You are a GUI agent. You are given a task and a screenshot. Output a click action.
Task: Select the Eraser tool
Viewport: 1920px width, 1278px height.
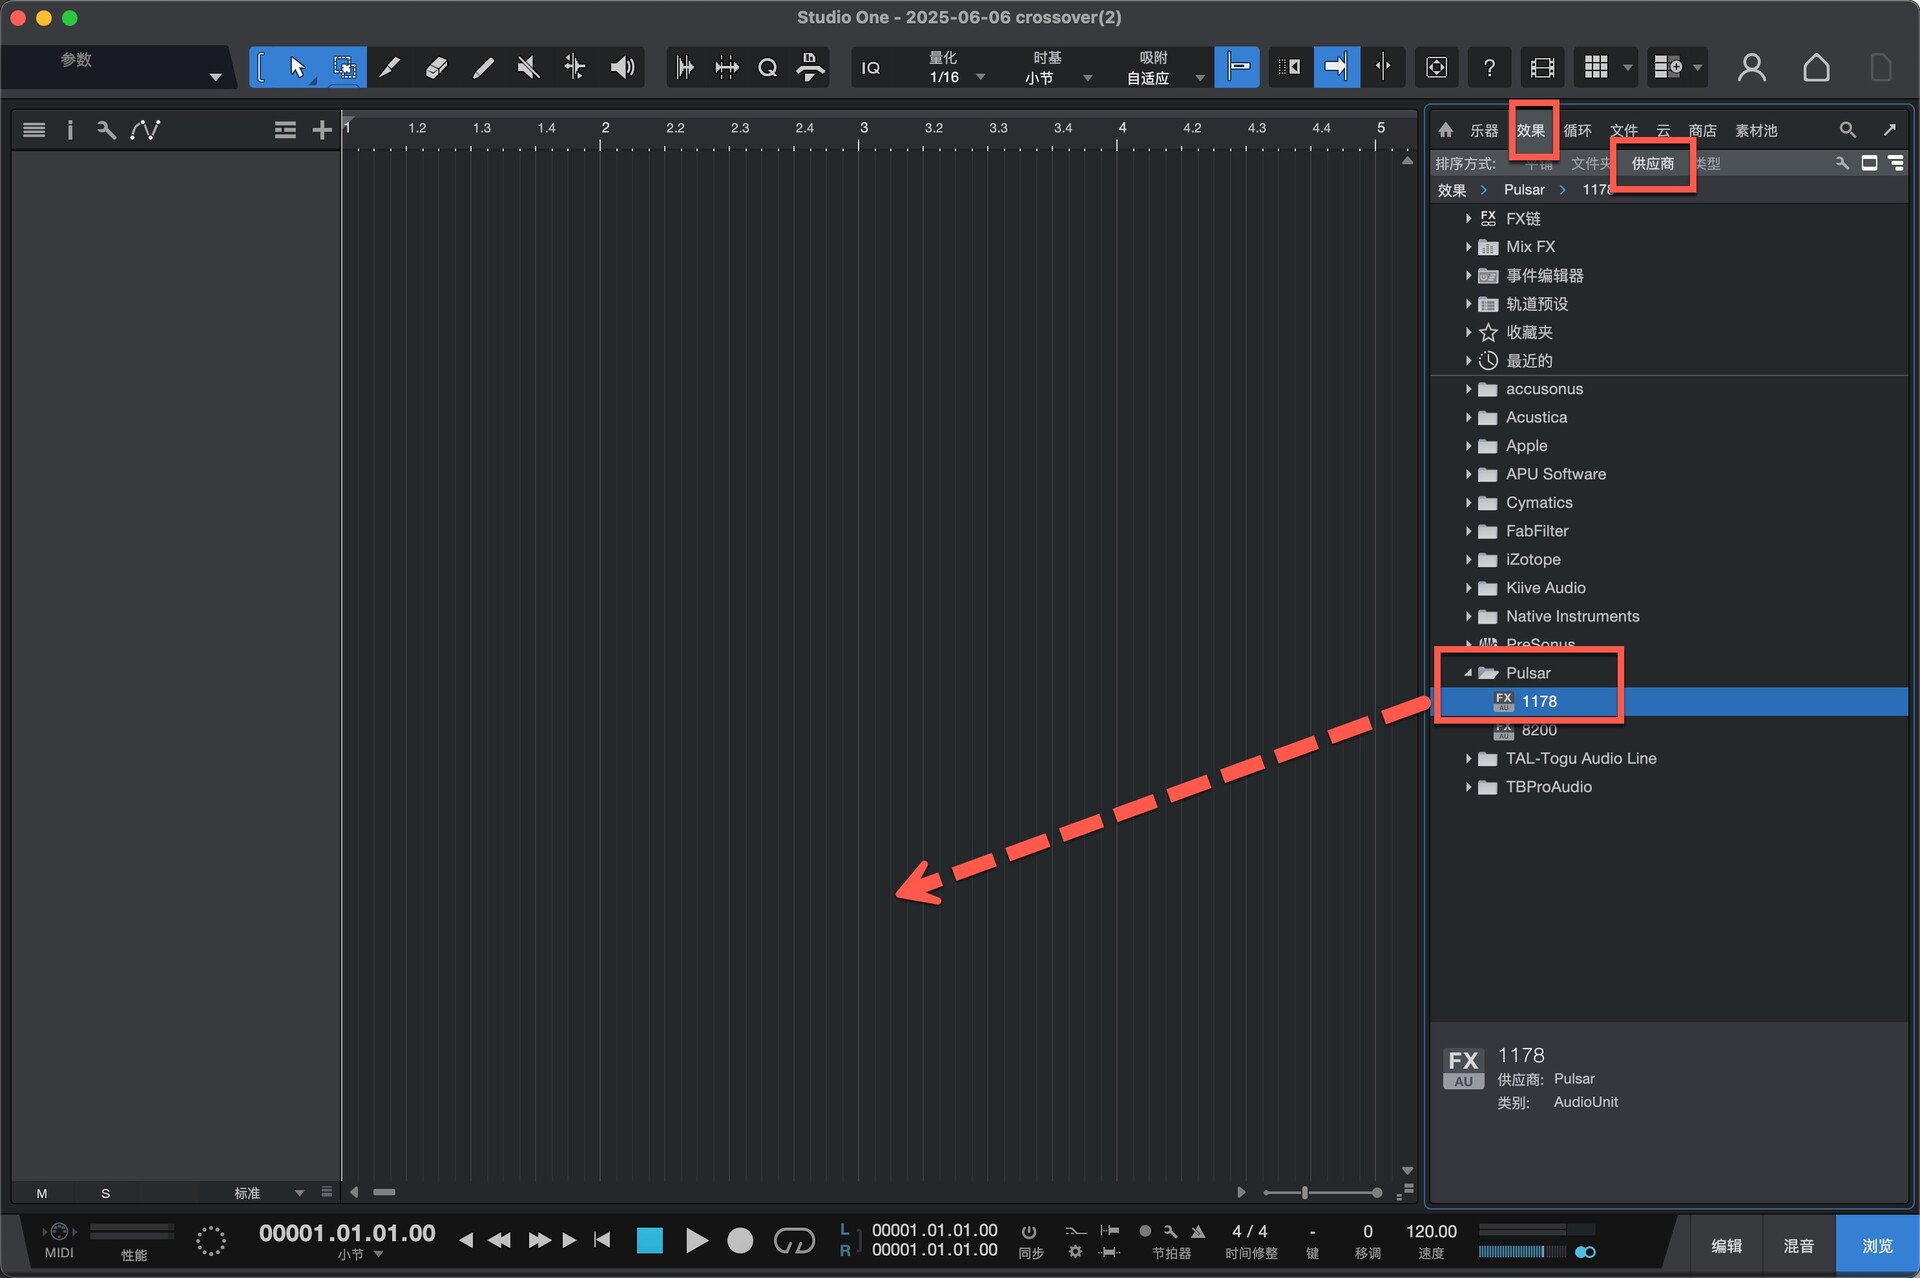[436, 67]
